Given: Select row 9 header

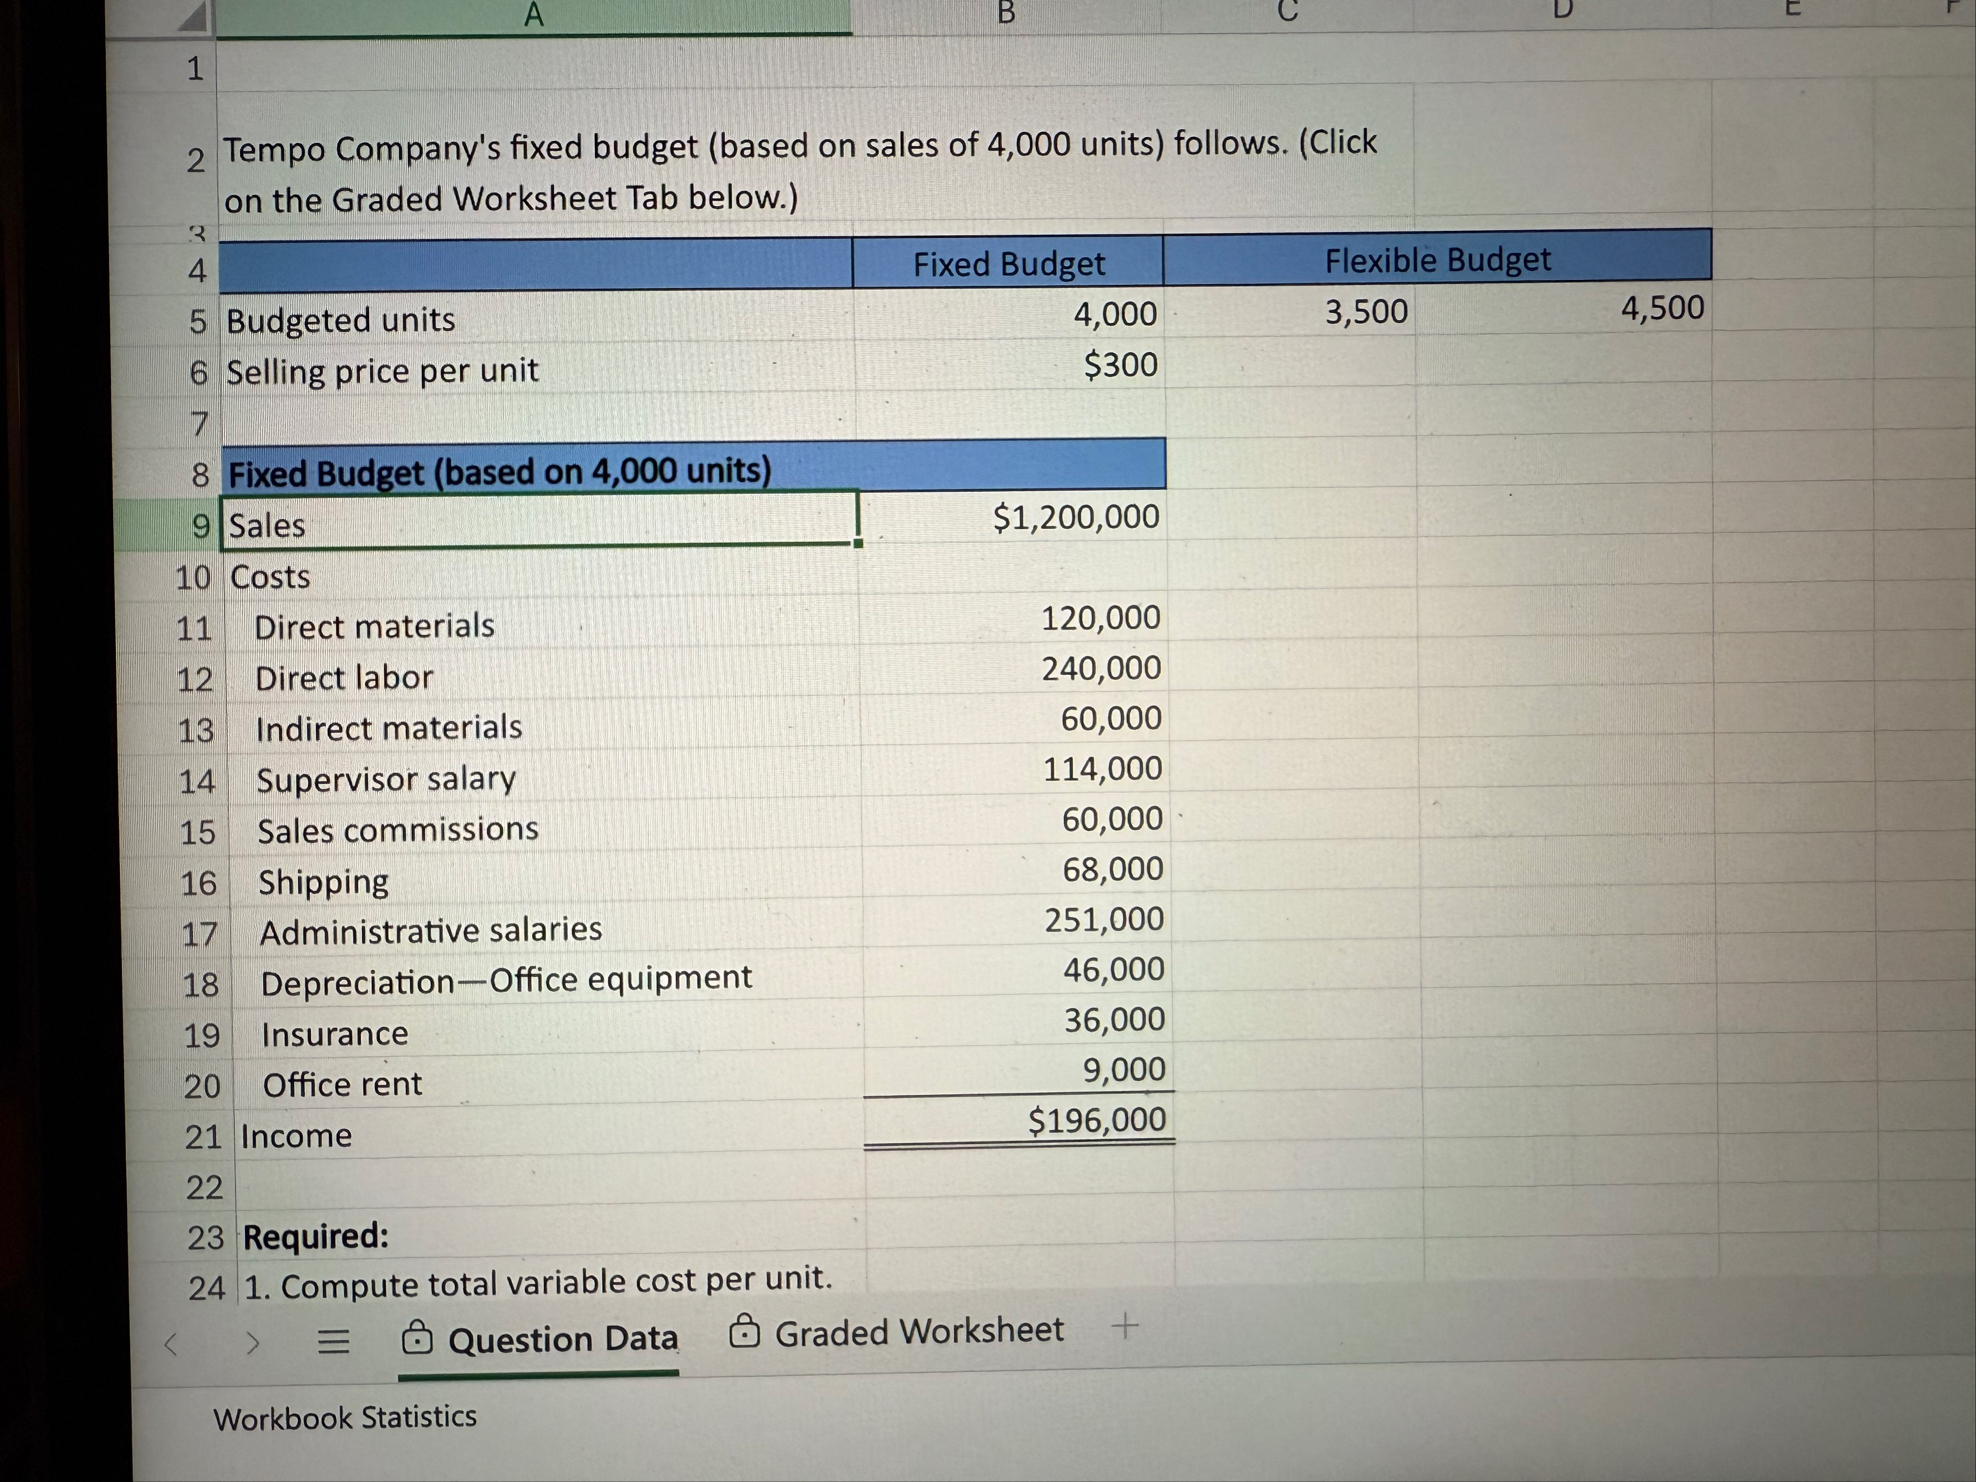Looking at the screenshot, I should (x=200, y=524).
